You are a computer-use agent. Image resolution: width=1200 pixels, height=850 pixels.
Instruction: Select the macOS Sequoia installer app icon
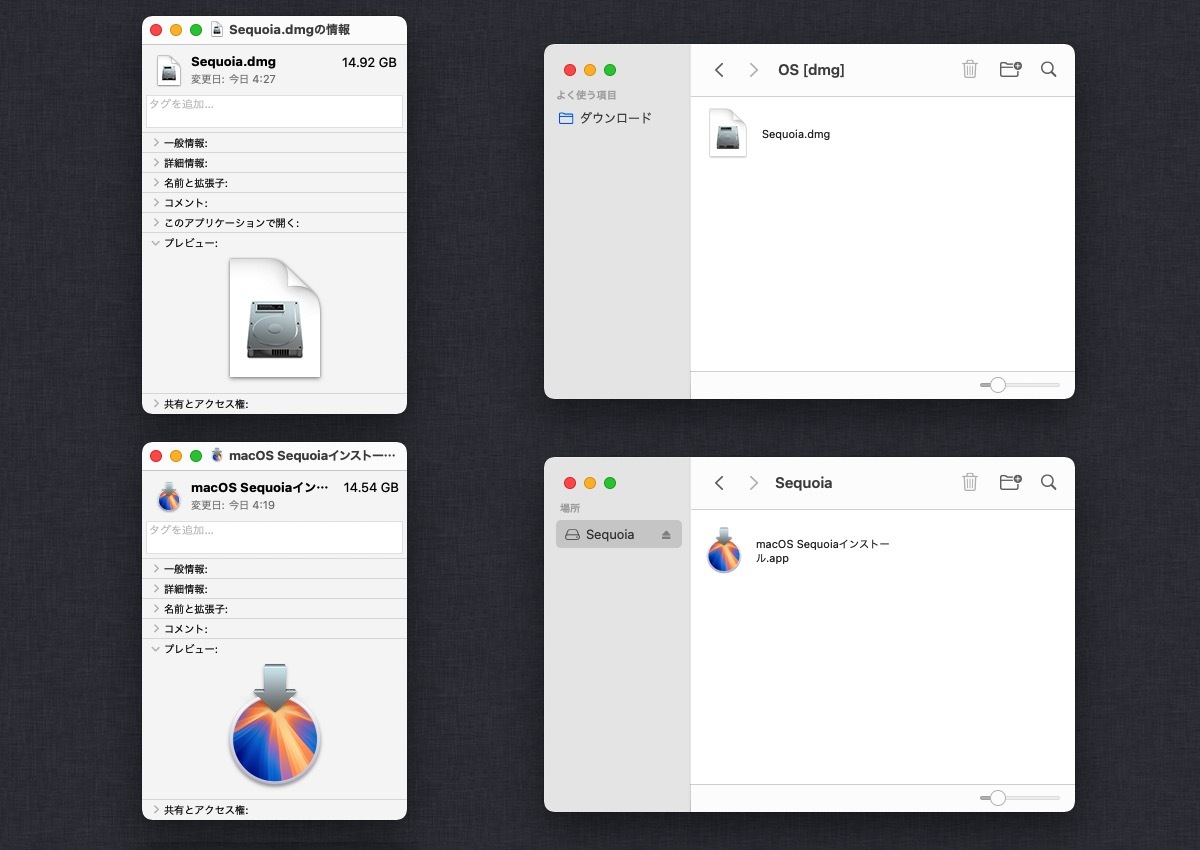pyautogui.click(x=724, y=550)
